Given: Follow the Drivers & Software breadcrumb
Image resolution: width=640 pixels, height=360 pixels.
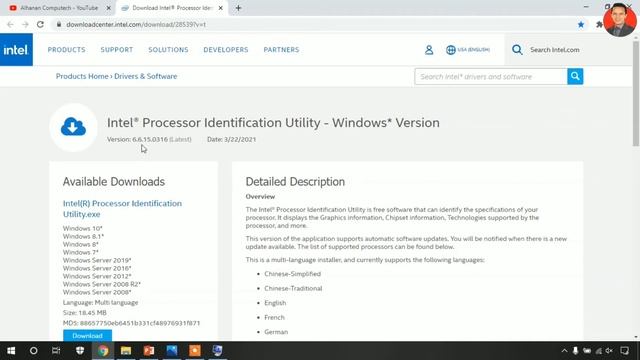Looking at the screenshot, I should pos(146,76).
